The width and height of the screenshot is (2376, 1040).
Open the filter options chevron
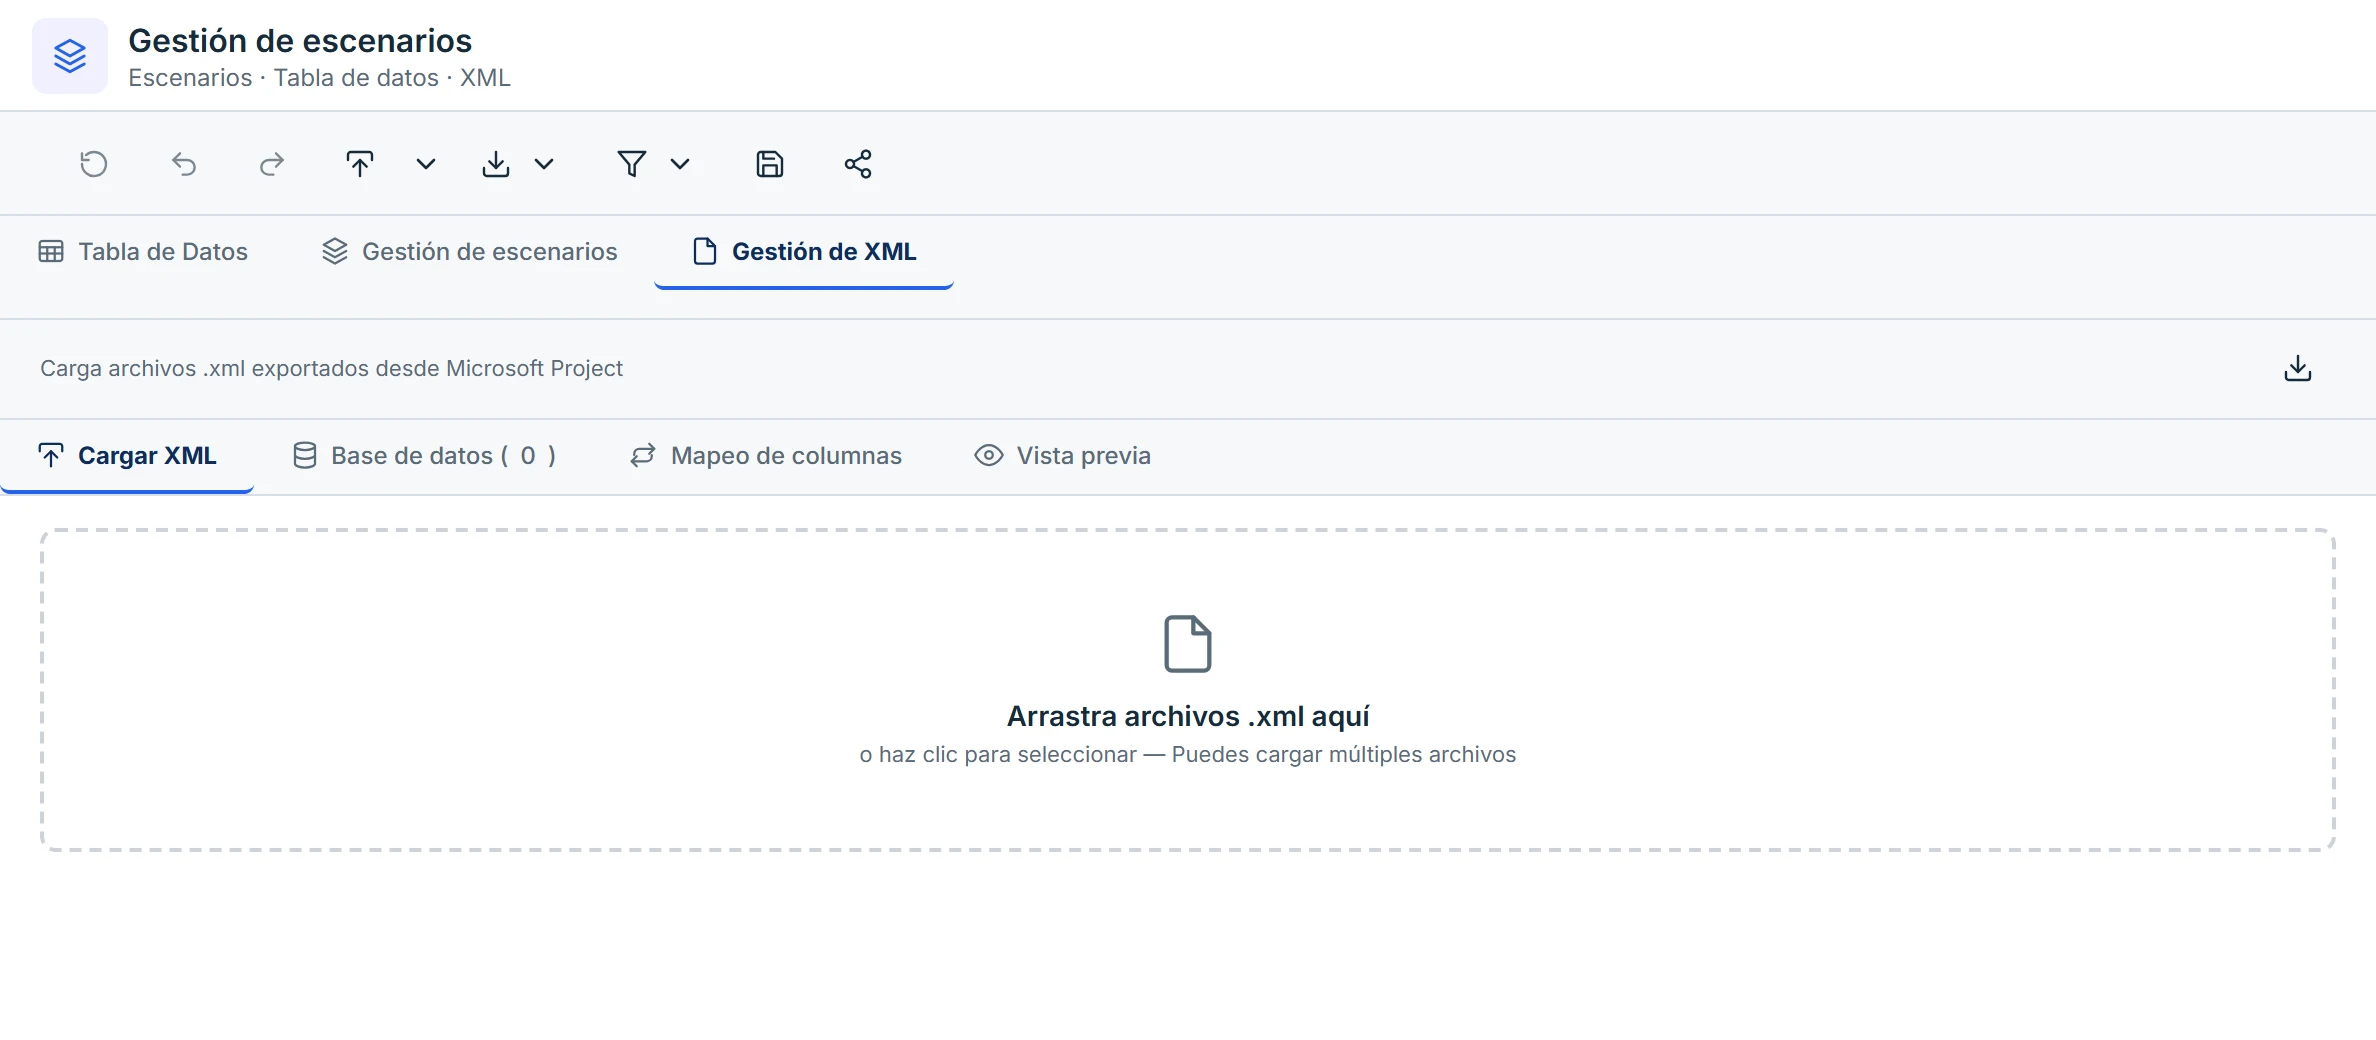680,164
